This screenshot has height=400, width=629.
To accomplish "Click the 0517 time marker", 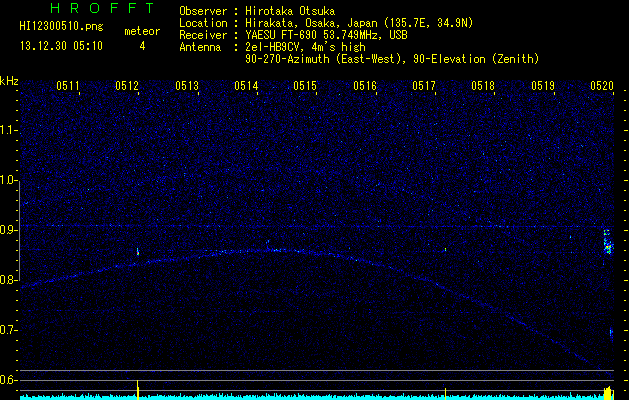I will click(424, 86).
